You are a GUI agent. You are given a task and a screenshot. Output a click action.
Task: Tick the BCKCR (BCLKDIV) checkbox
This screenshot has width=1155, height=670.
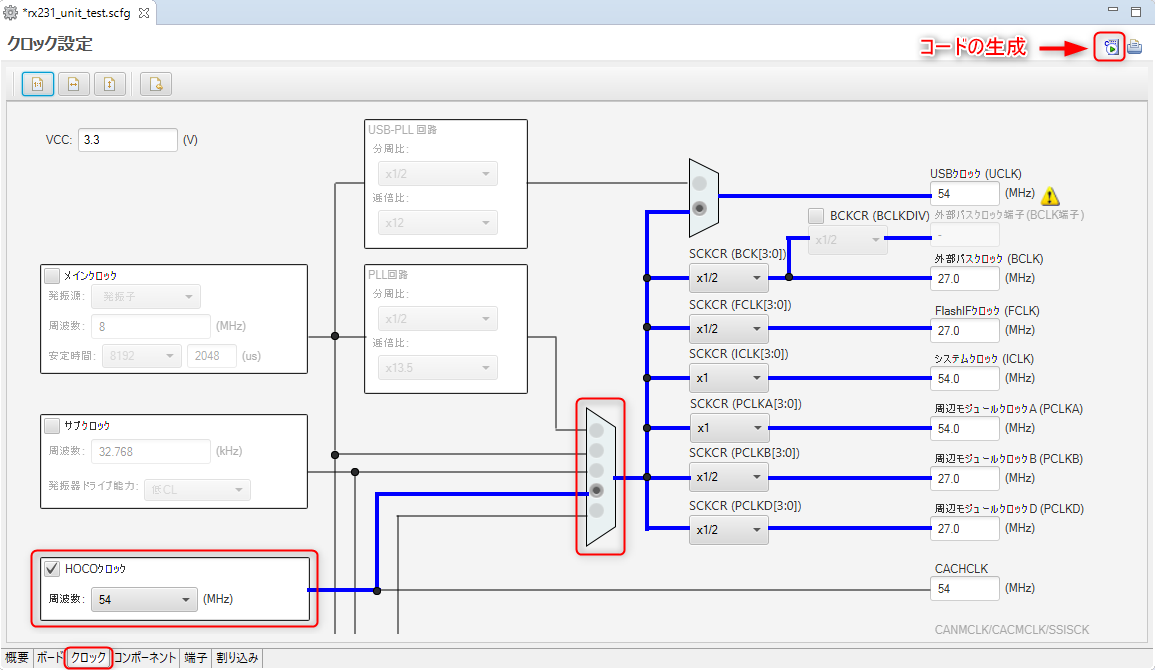(x=816, y=216)
